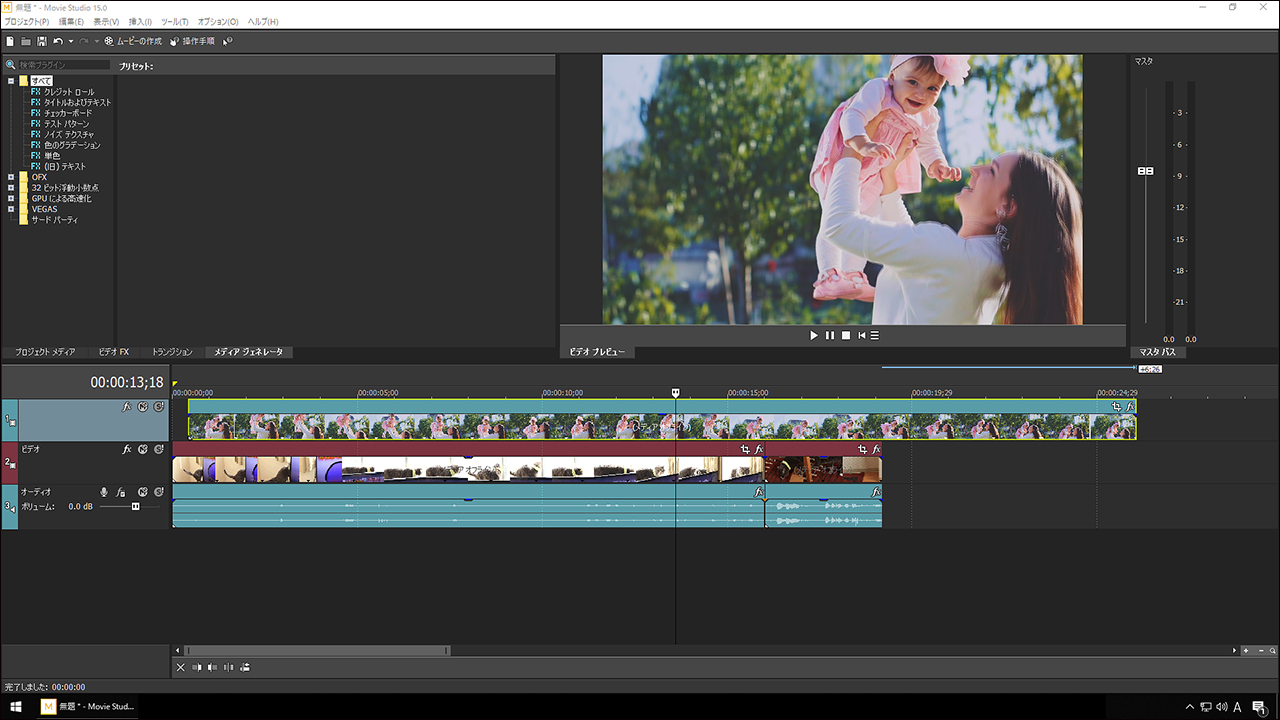
Task: Open a project via folder icon
Action: (x=26, y=41)
